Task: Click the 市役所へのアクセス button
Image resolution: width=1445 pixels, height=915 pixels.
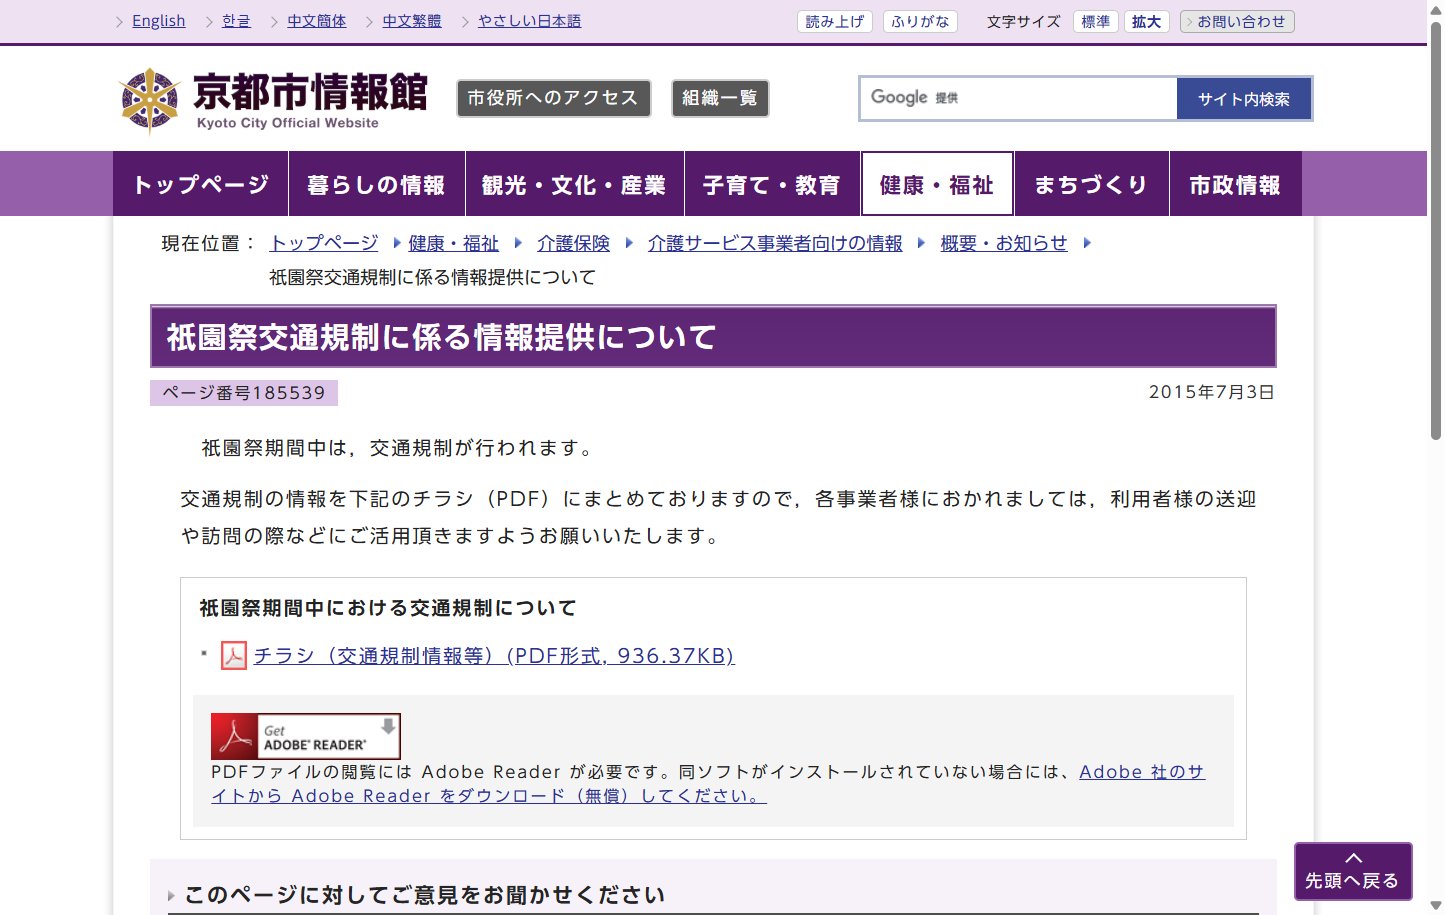Action: [553, 98]
